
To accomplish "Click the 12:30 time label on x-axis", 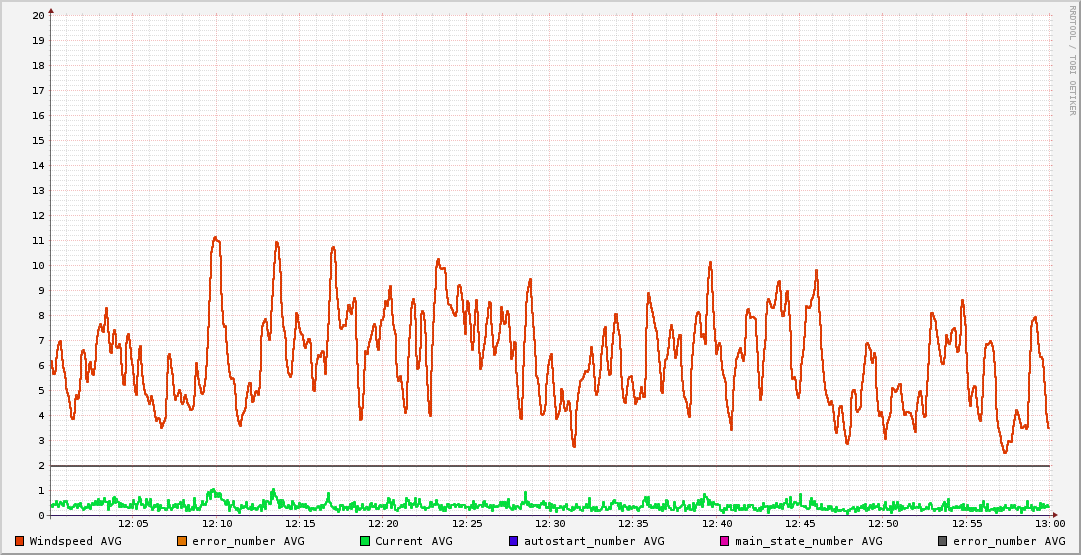I will 550,523.
